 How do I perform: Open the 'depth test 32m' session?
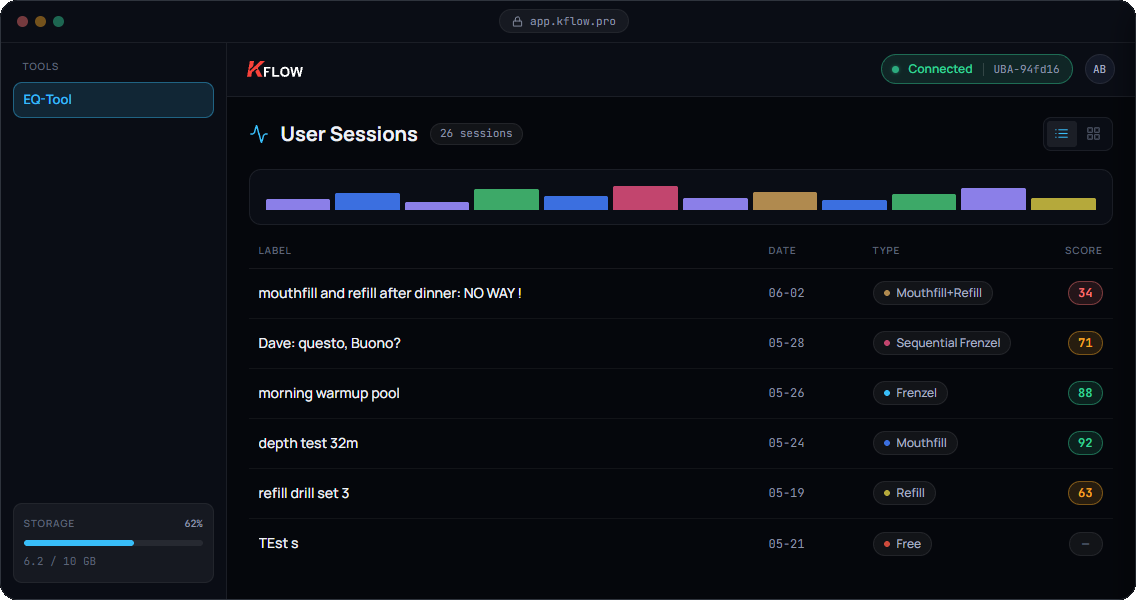[x=680, y=443]
